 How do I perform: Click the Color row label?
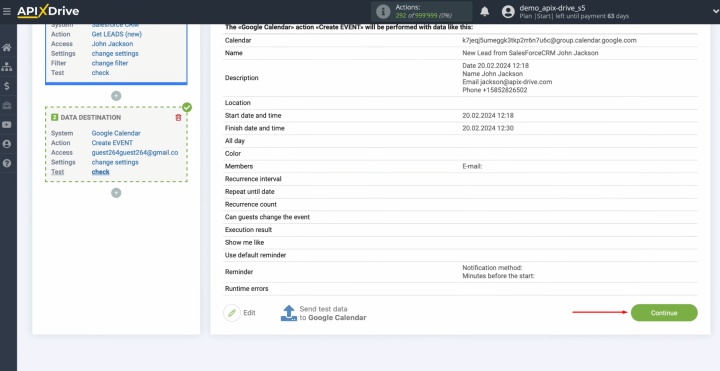click(x=233, y=153)
